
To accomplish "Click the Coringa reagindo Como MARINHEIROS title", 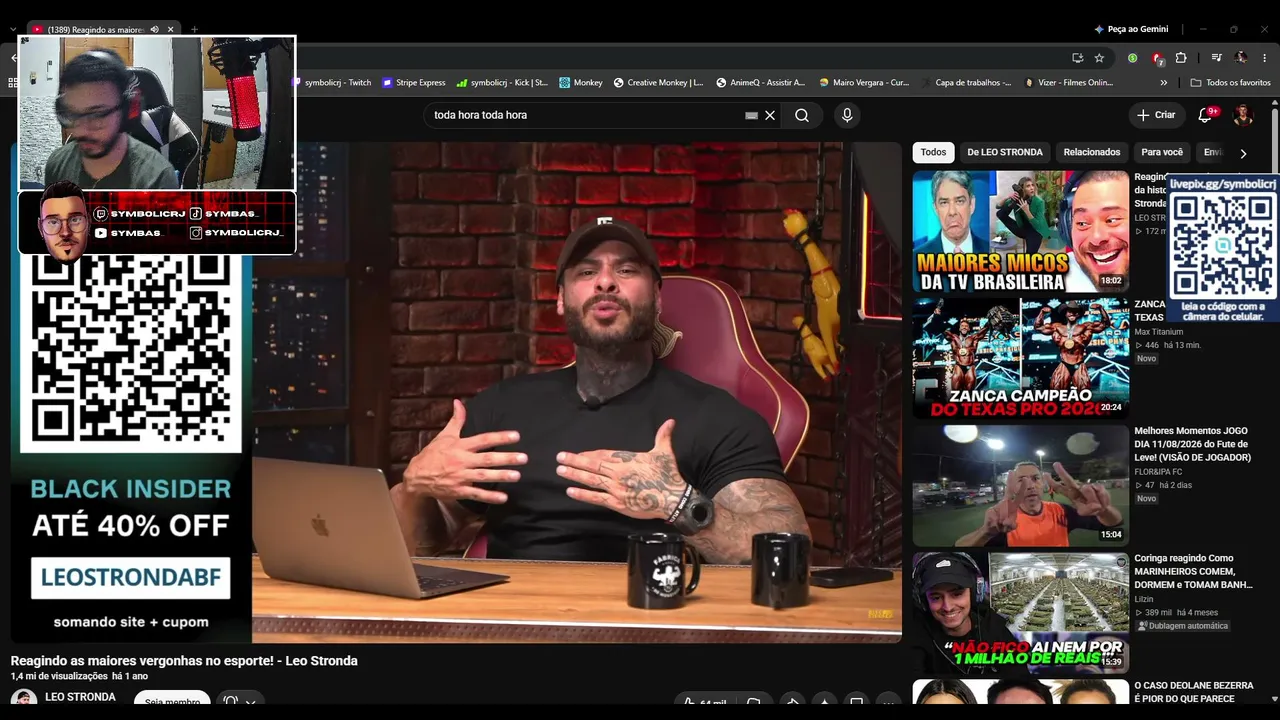I will pyautogui.click(x=1193, y=571).
